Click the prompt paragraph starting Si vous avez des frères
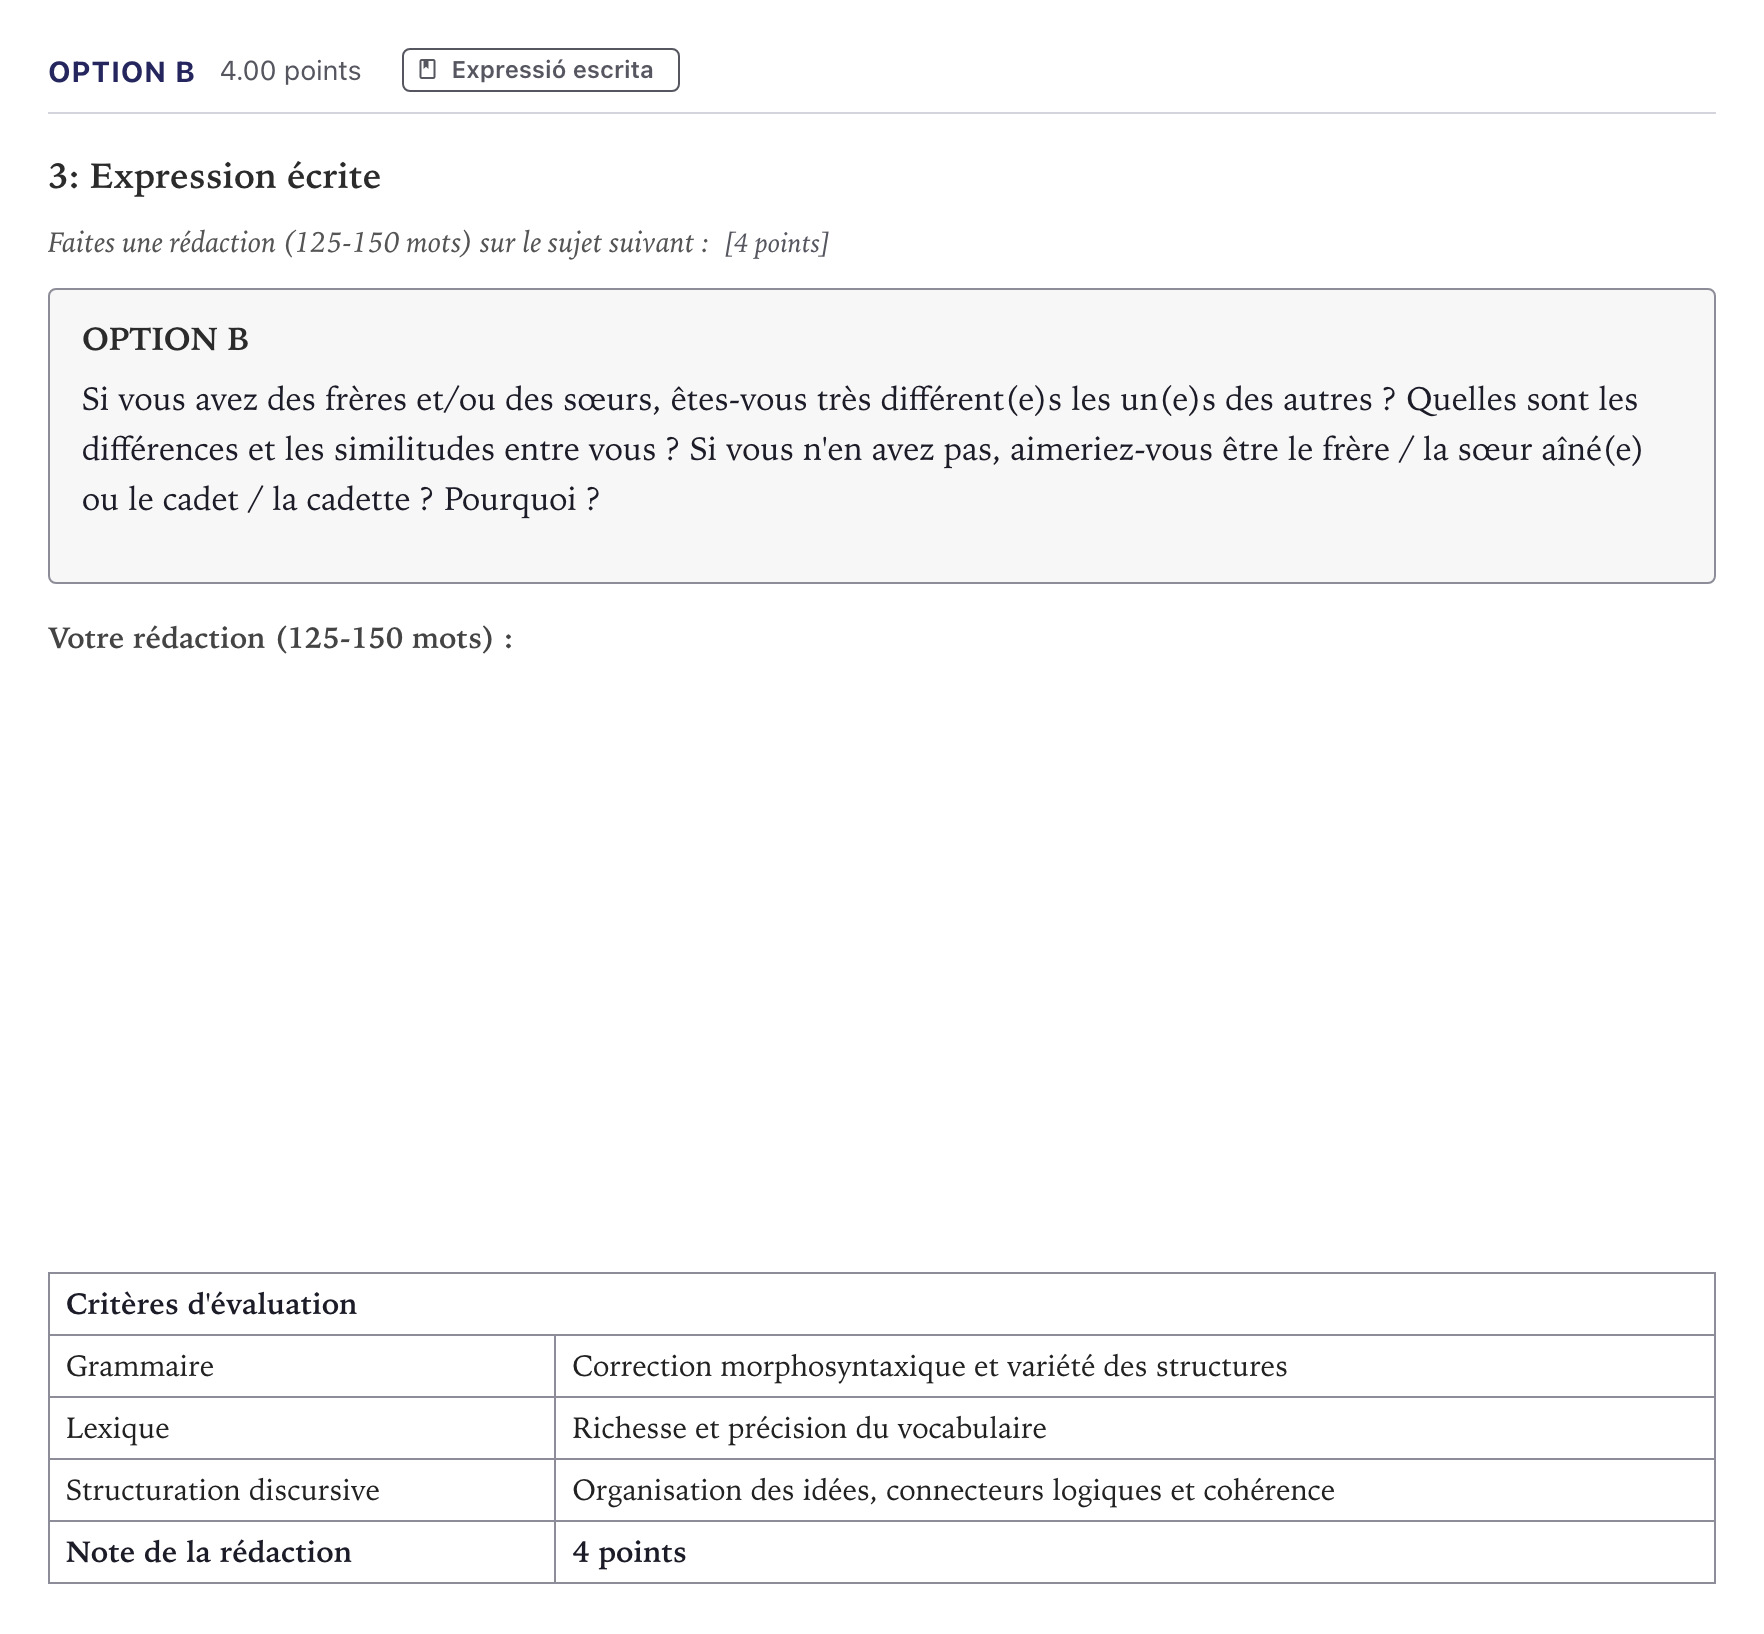Viewport: 1764px width, 1634px height. [x=862, y=449]
